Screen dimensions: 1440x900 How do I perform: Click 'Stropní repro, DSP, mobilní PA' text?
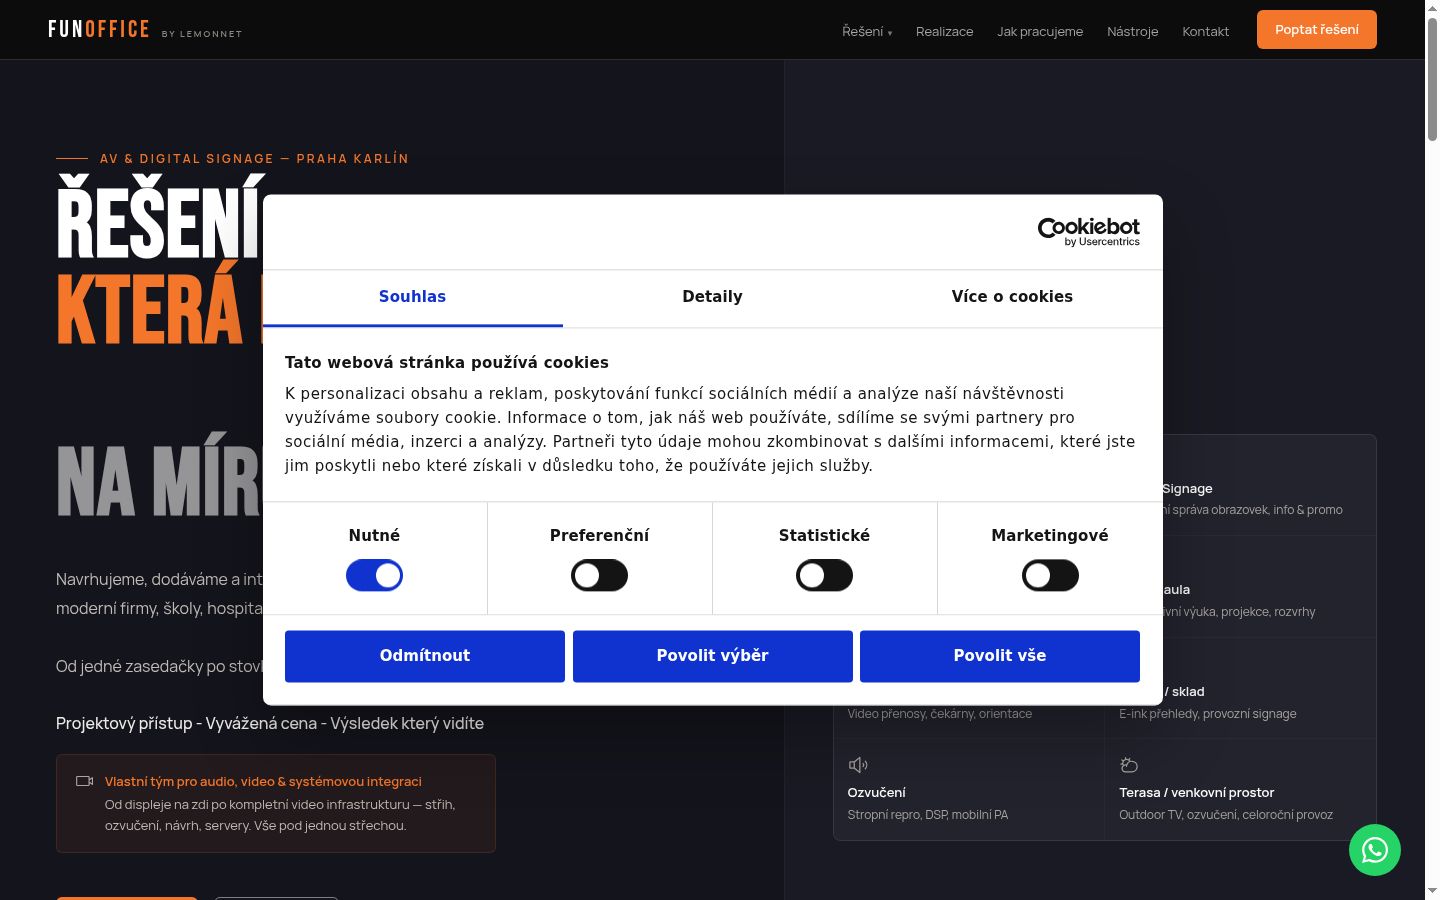click(x=928, y=815)
